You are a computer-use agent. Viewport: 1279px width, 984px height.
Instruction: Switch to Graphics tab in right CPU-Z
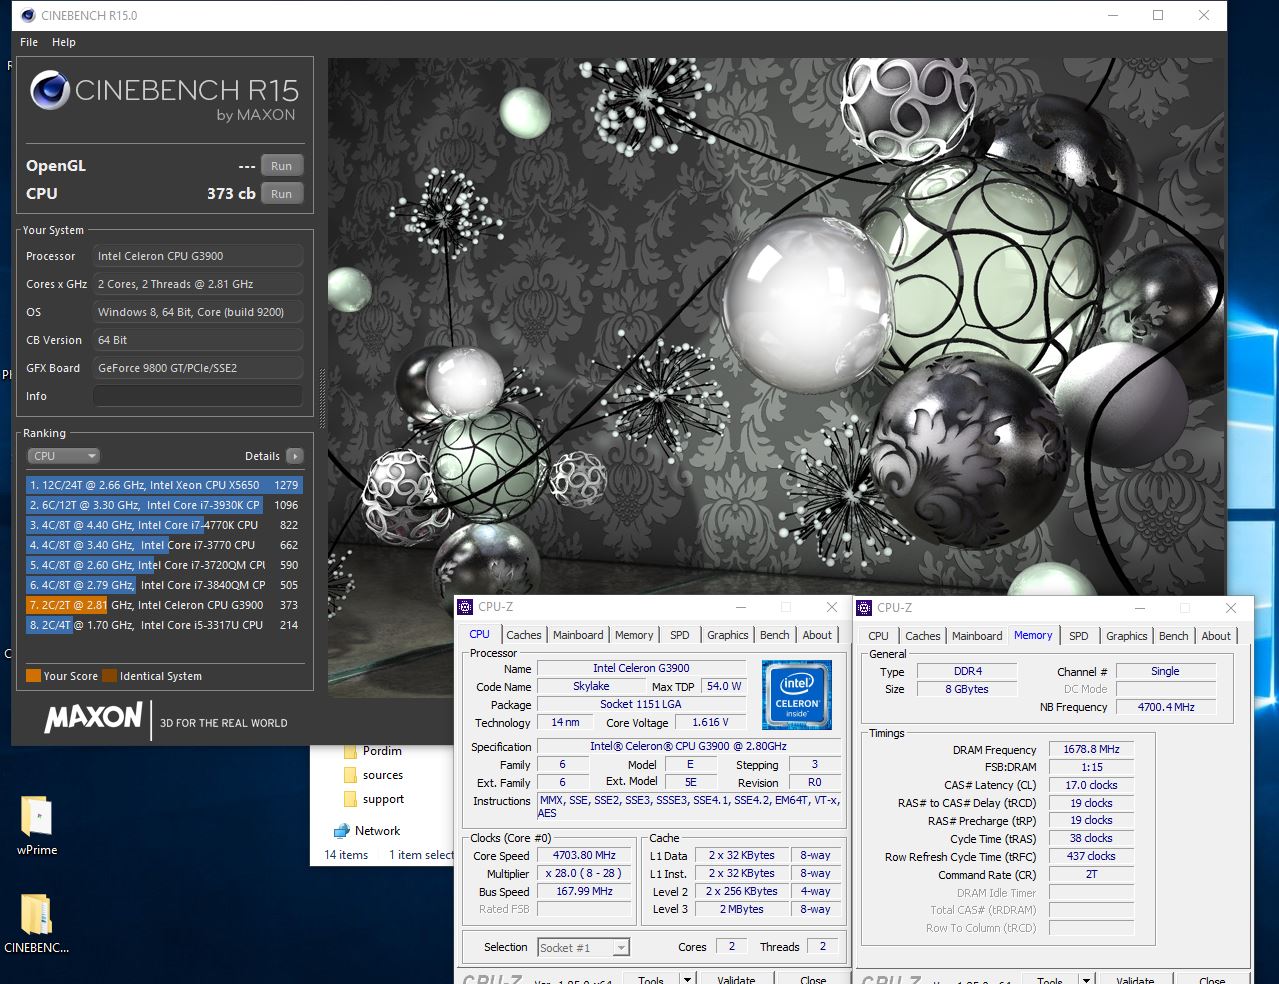point(1126,636)
